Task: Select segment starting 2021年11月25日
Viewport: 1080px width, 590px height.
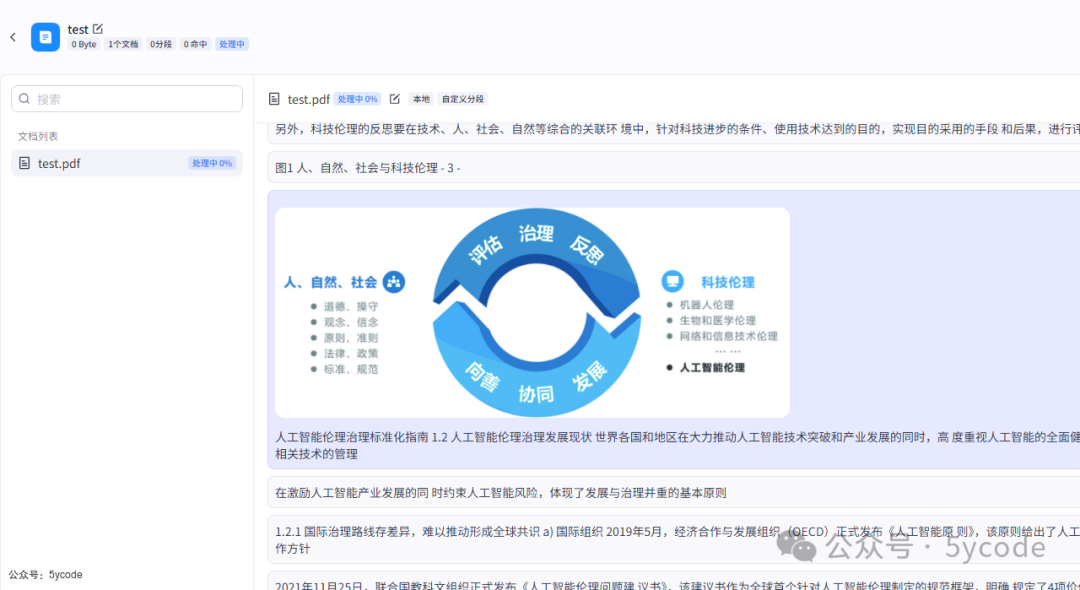Action: (674, 582)
